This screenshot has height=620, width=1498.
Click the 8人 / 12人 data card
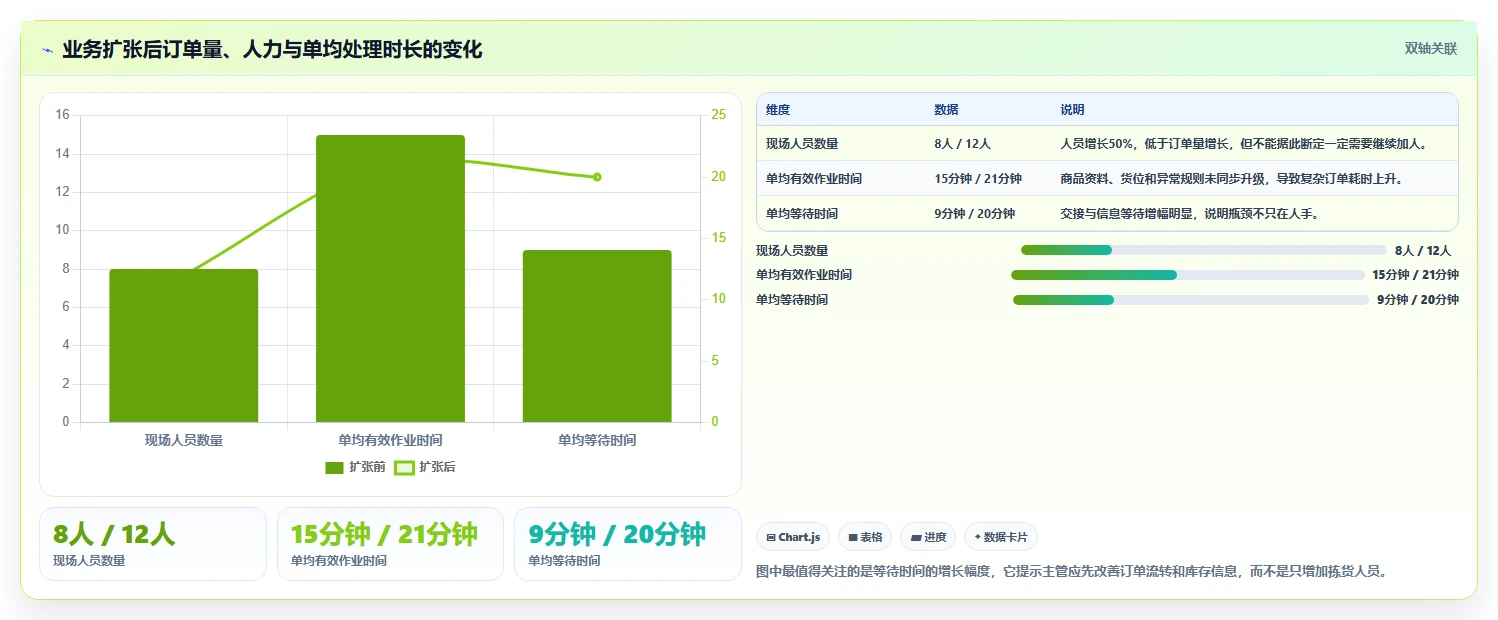pos(153,544)
